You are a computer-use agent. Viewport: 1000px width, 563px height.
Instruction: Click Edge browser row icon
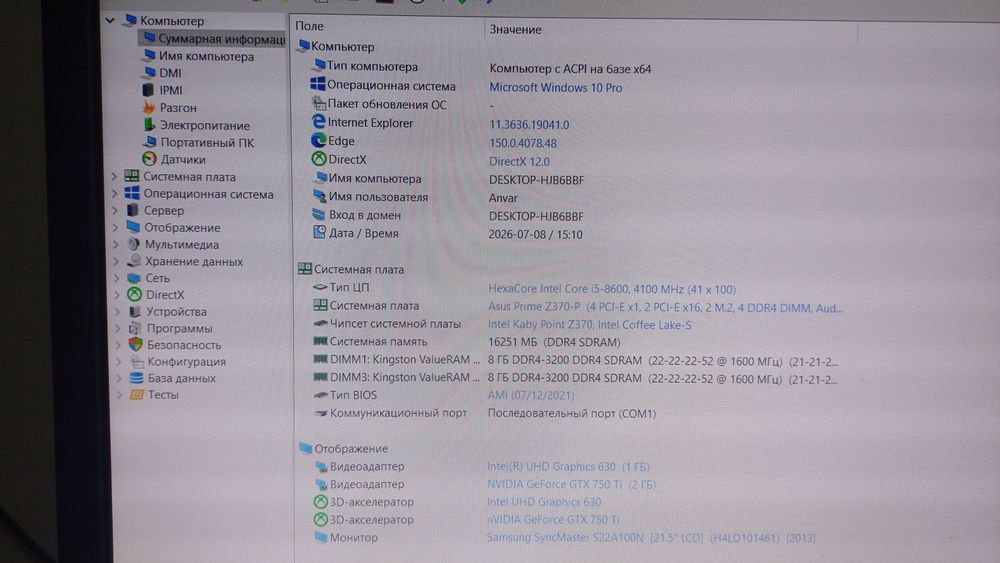tap(318, 140)
